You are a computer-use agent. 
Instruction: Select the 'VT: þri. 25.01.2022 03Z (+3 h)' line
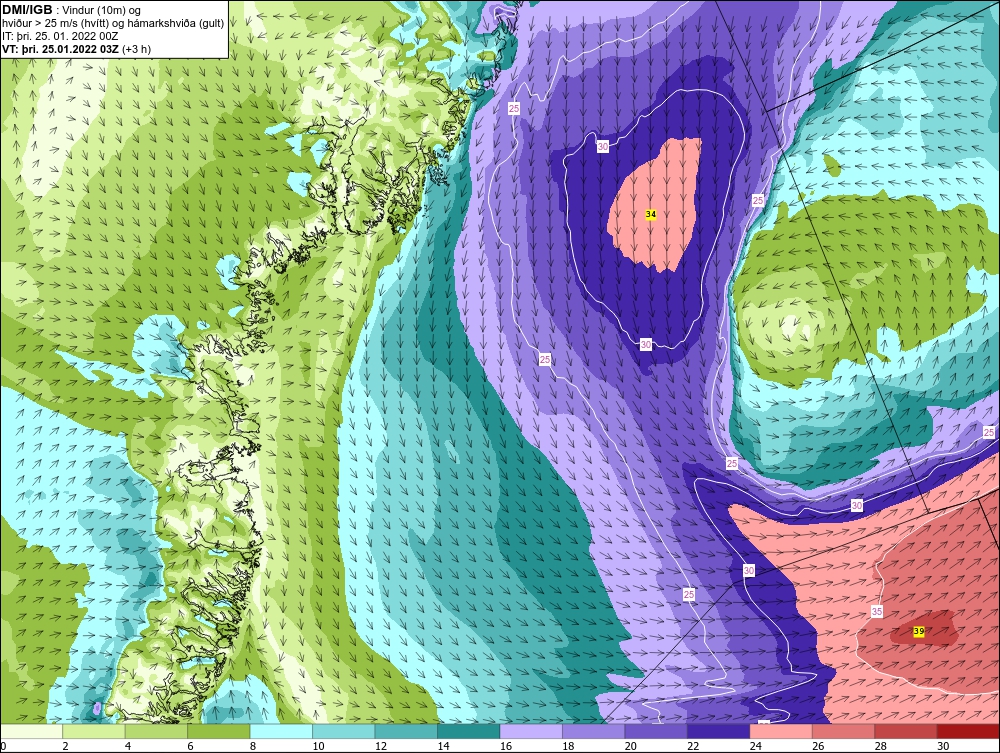point(77,49)
